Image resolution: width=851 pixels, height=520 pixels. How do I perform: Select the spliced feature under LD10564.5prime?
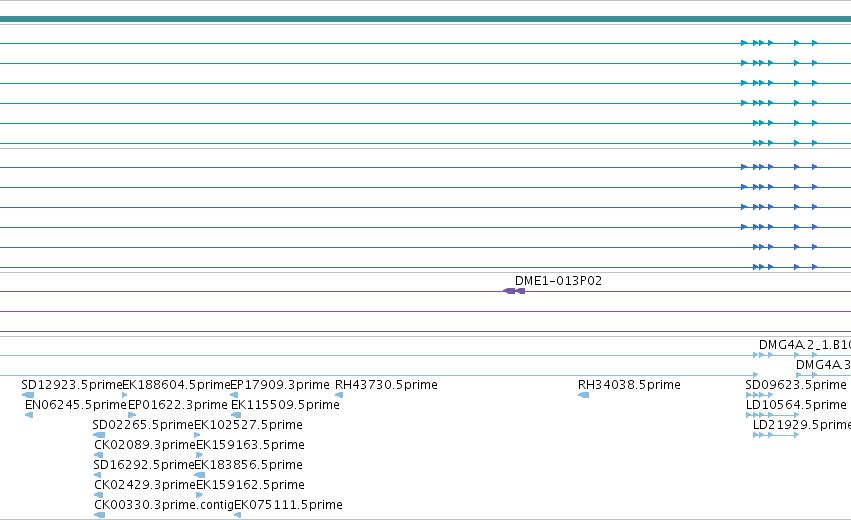point(772,415)
